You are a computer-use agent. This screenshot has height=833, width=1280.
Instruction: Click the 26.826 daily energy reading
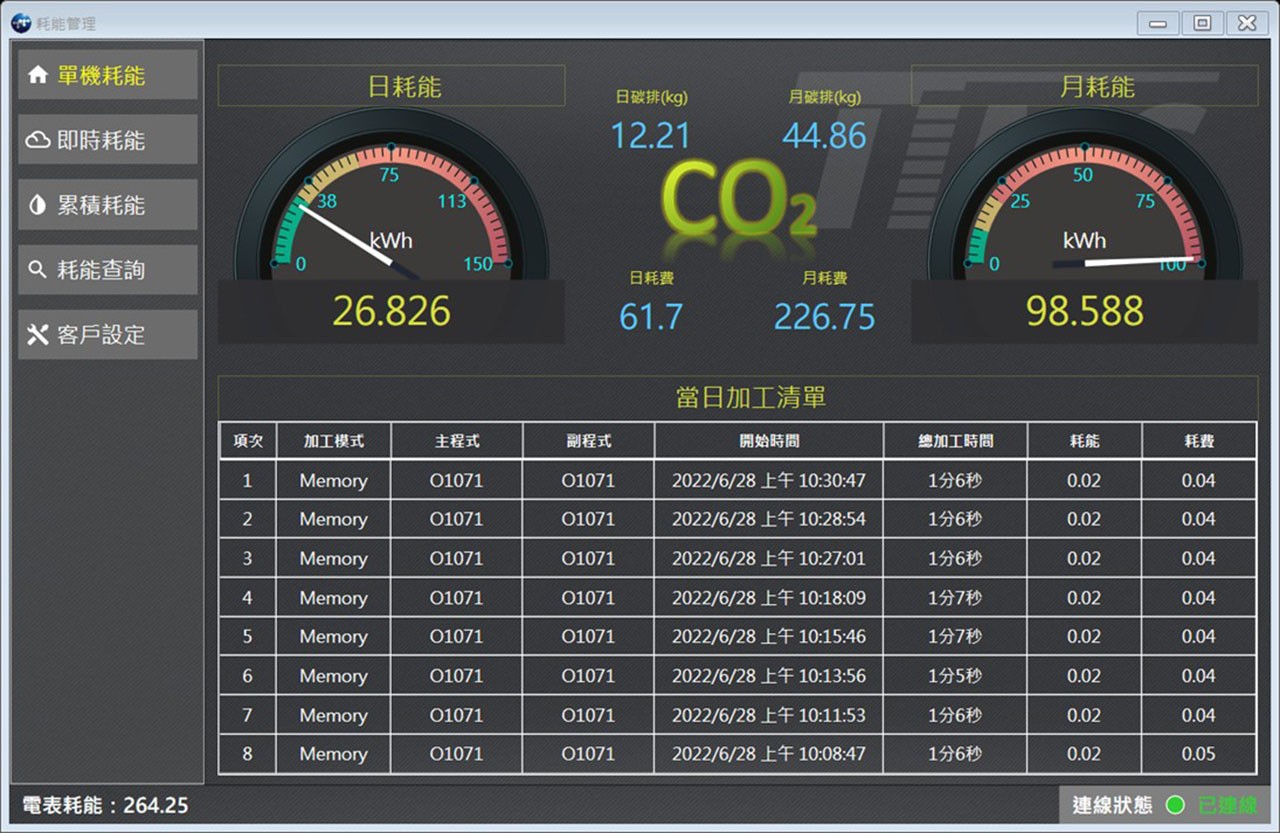391,312
